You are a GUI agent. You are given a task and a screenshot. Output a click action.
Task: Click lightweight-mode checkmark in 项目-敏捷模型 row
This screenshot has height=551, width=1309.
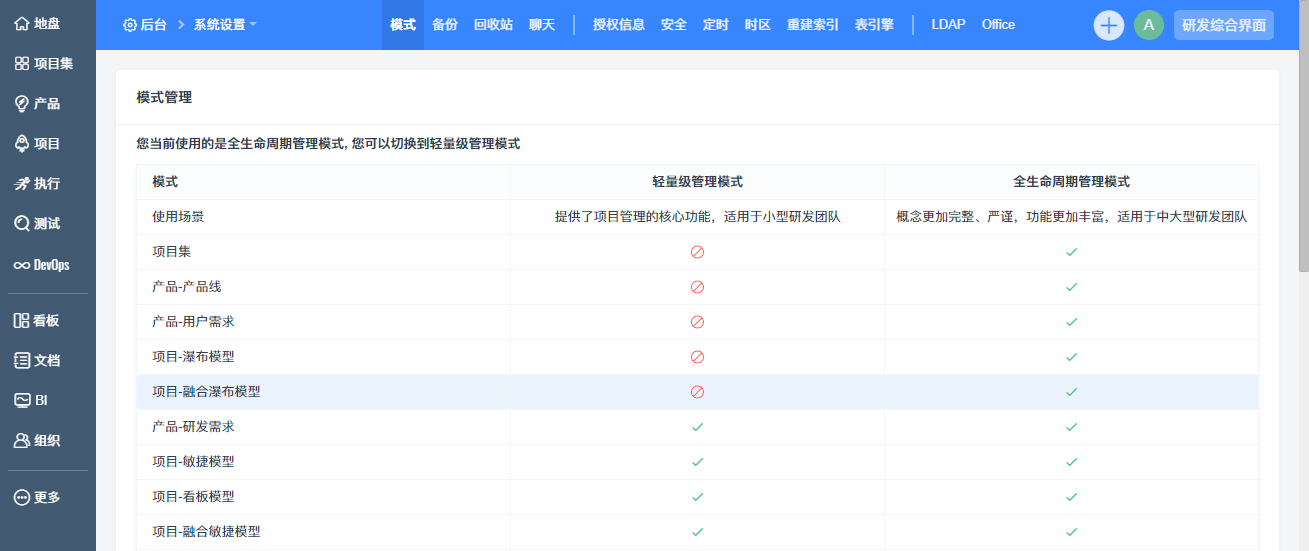point(697,462)
